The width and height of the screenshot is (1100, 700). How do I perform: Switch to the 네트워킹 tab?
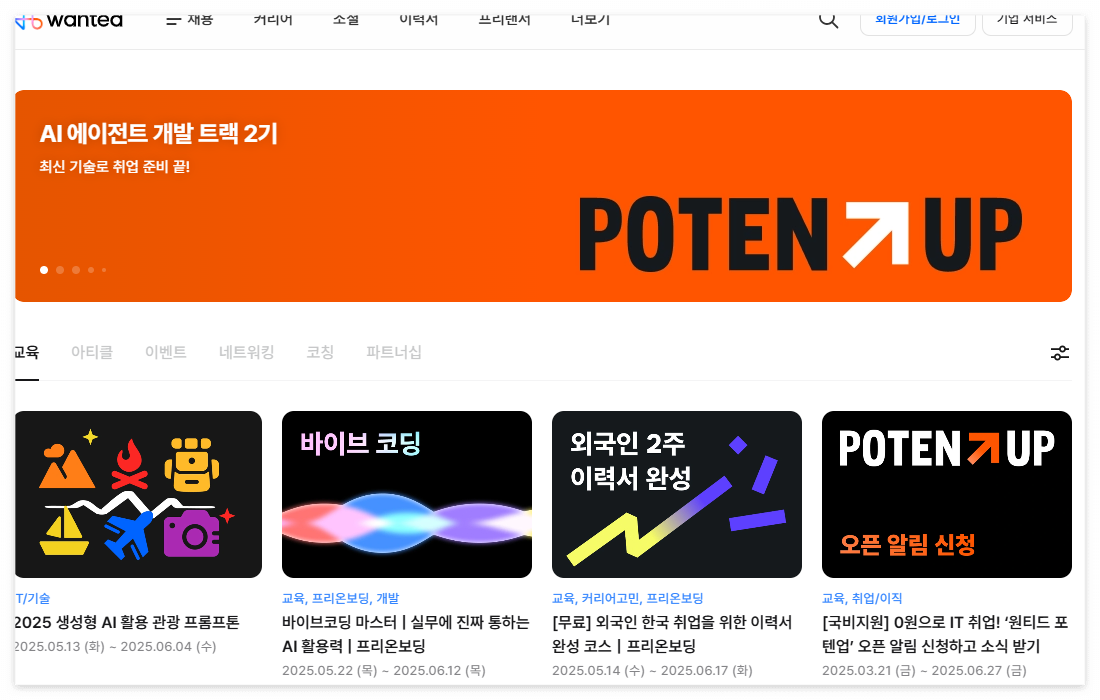[246, 352]
